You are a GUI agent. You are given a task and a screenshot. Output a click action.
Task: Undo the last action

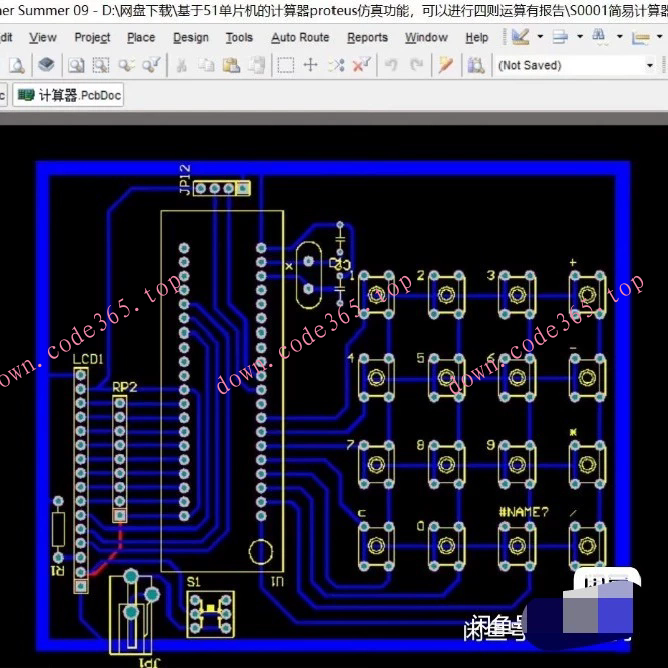(x=391, y=65)
